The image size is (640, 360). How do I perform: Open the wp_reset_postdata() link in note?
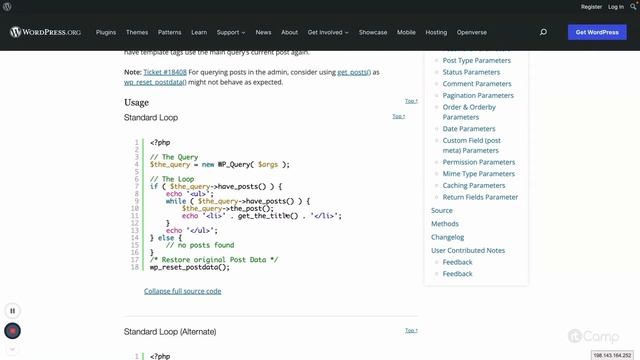[155, 82]
